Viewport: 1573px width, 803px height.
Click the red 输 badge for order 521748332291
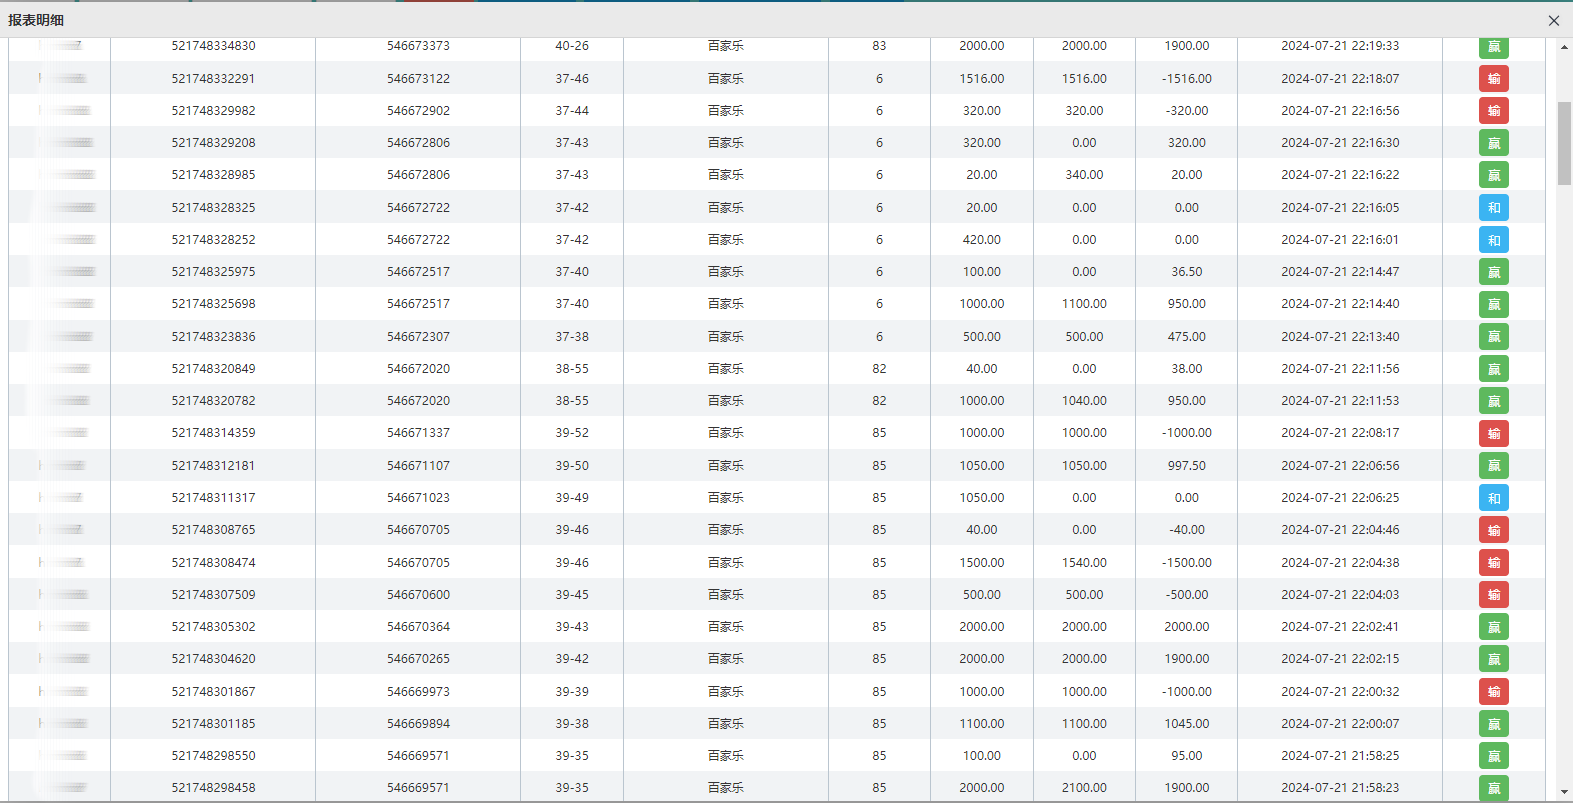coord(1493,79)
